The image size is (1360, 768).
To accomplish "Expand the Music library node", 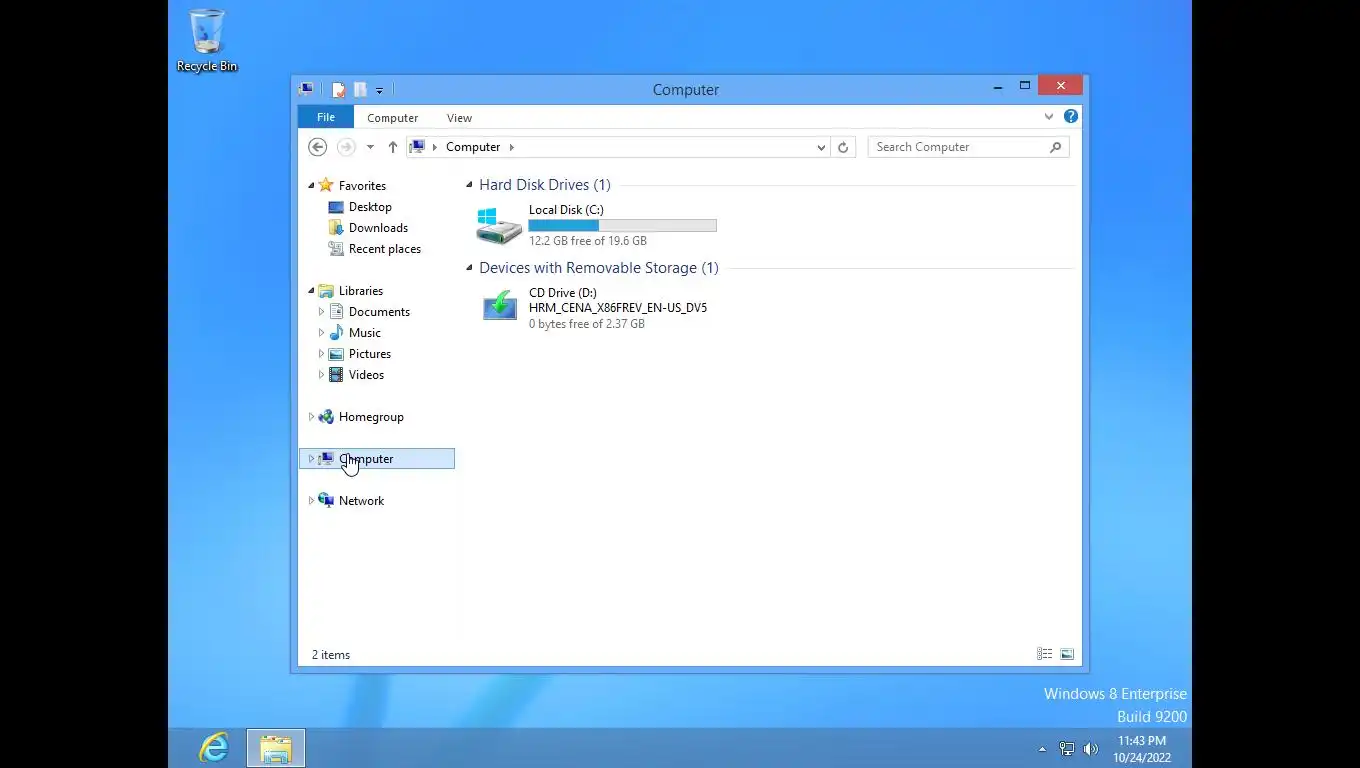I will (321, 333).
